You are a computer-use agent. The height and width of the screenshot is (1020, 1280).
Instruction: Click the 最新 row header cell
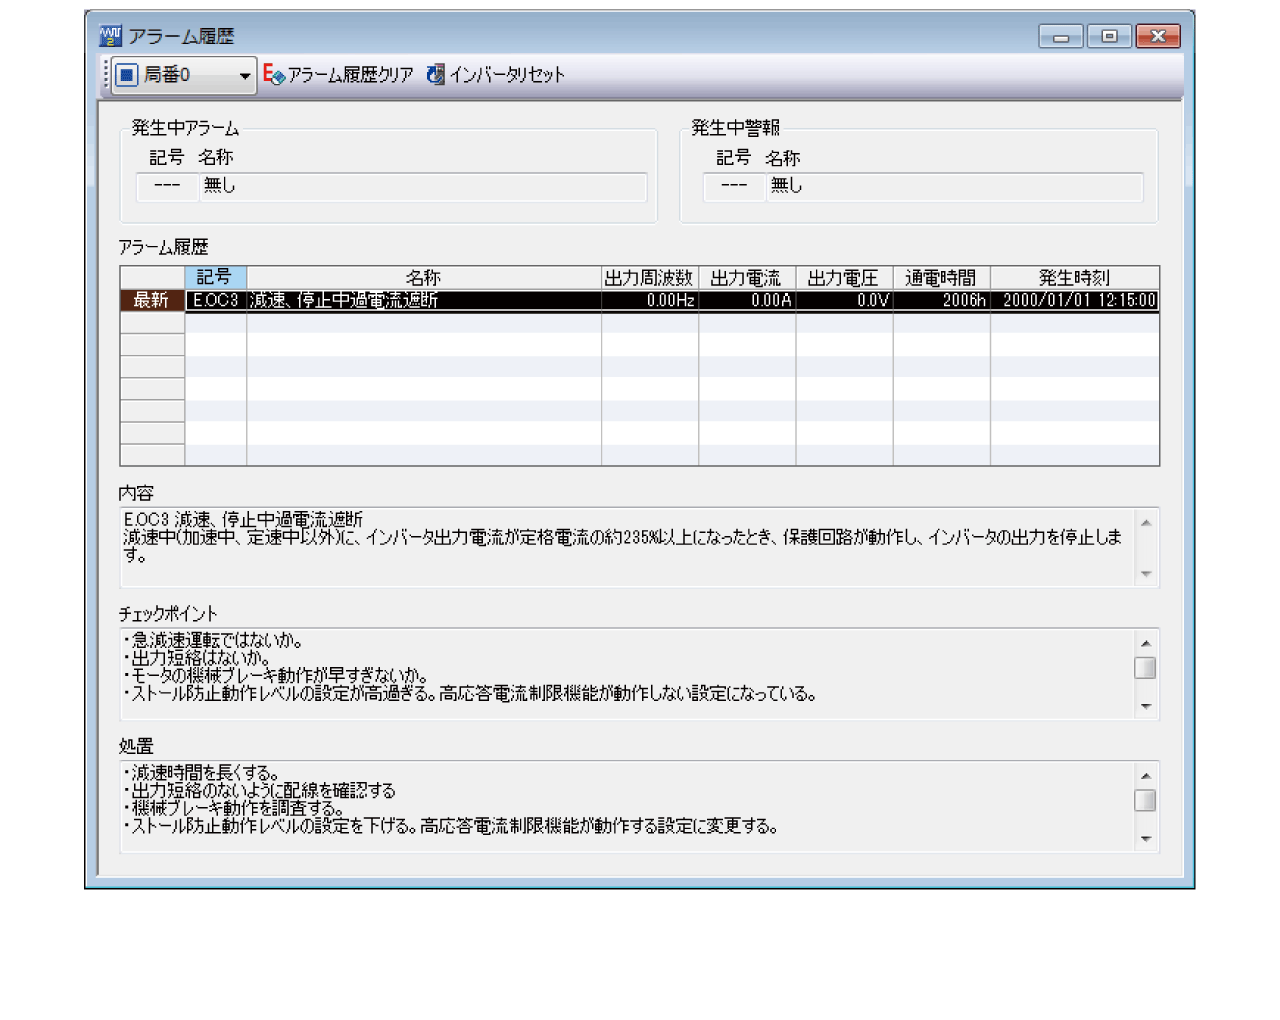coord(152,300)
